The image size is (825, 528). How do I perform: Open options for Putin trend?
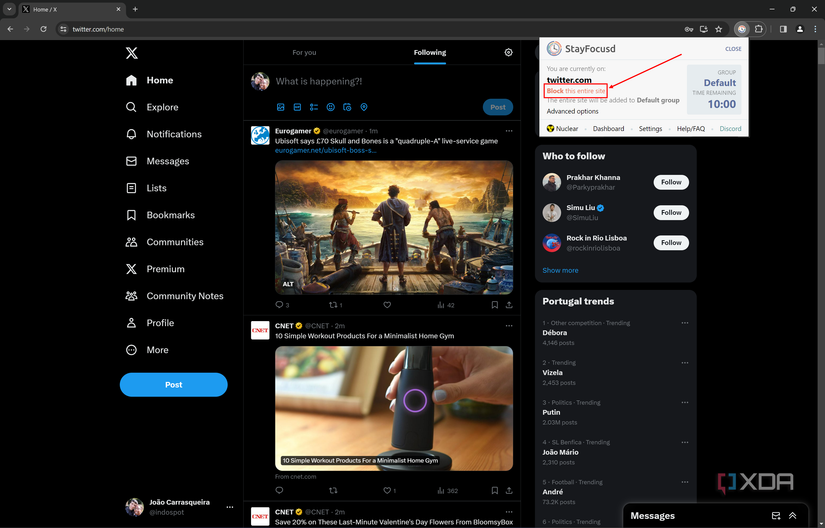point(685,402)
